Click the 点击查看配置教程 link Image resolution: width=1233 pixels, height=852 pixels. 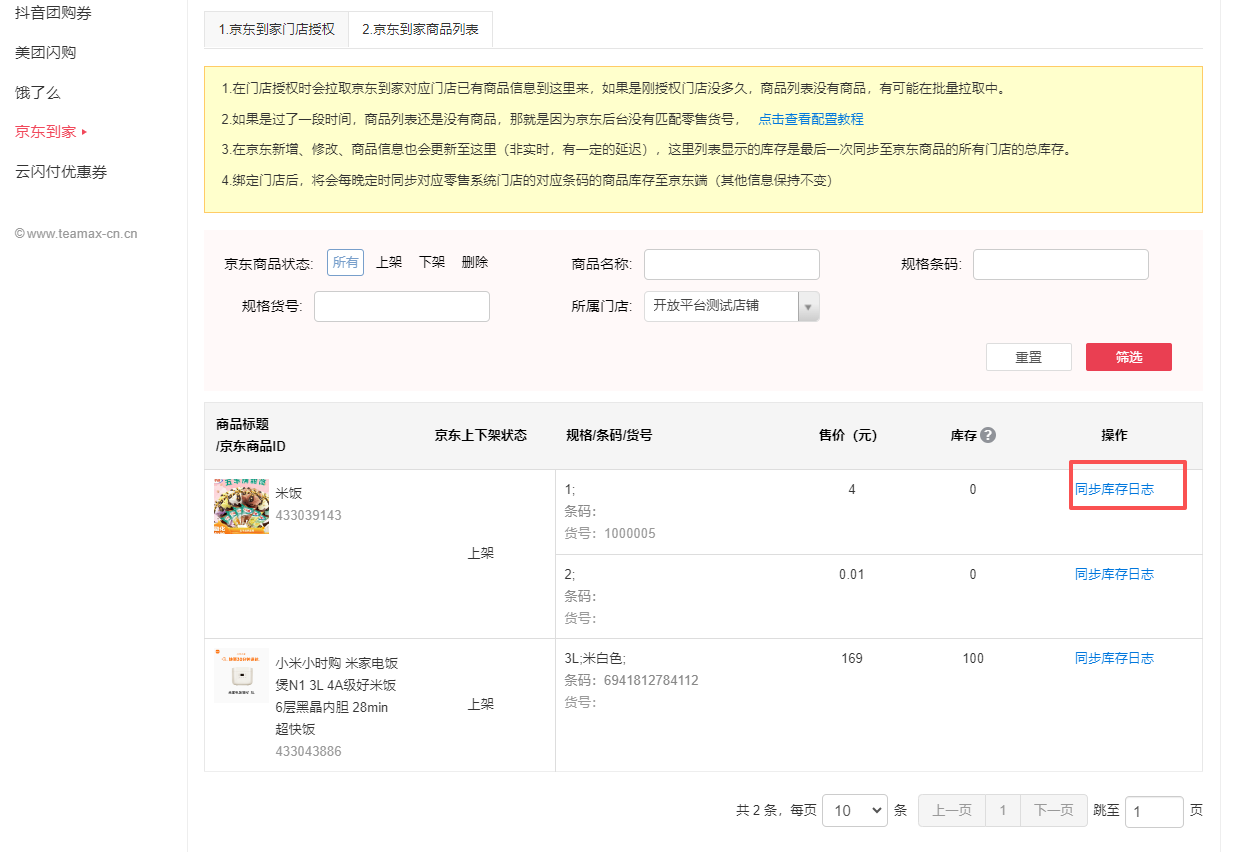tap(811, 119)
